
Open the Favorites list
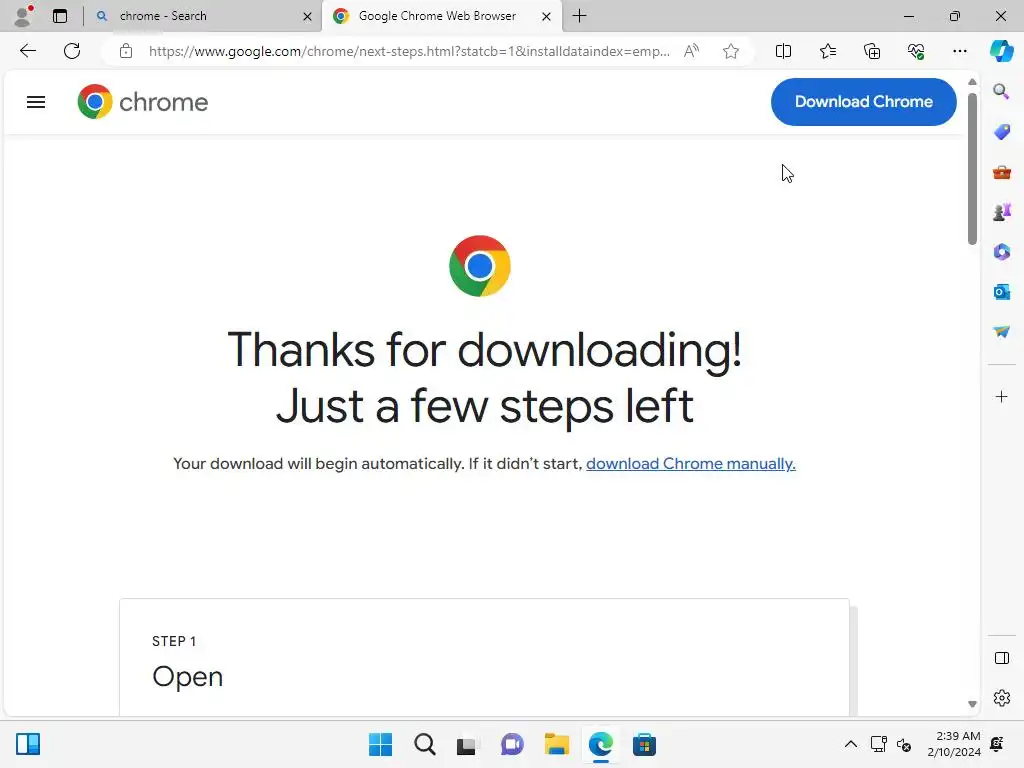pyautogui.click(x=827, y=51)
